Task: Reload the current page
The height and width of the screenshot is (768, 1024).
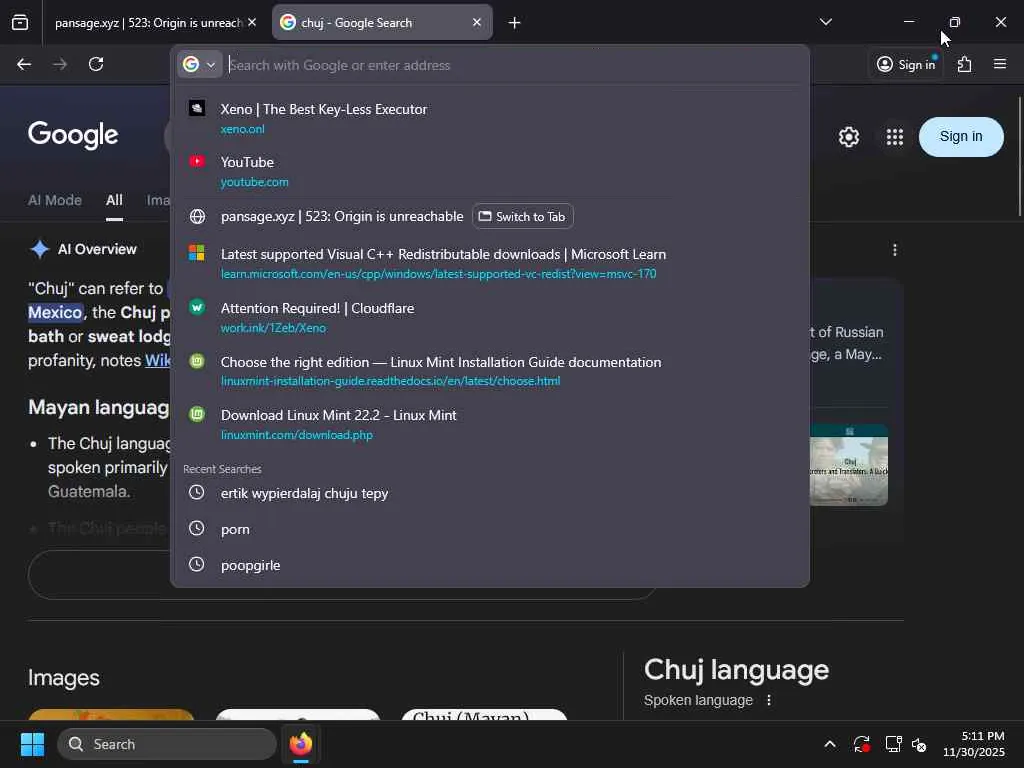Action: click(96, 64)
